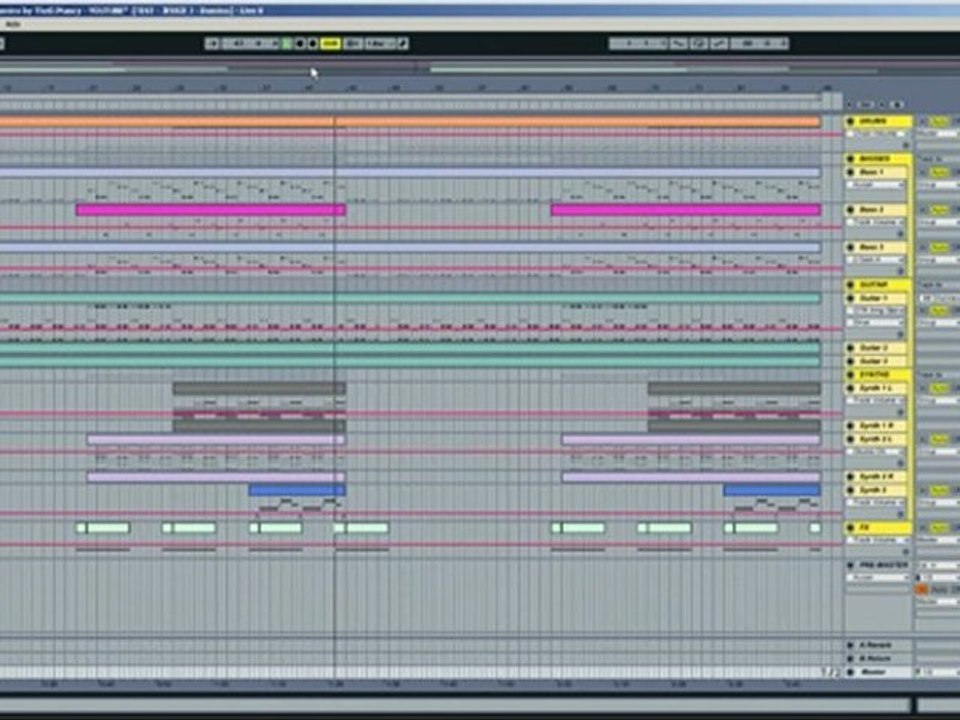Open DRUMS automation device chooser
960x720 pixels.
(x=876, y=134)
